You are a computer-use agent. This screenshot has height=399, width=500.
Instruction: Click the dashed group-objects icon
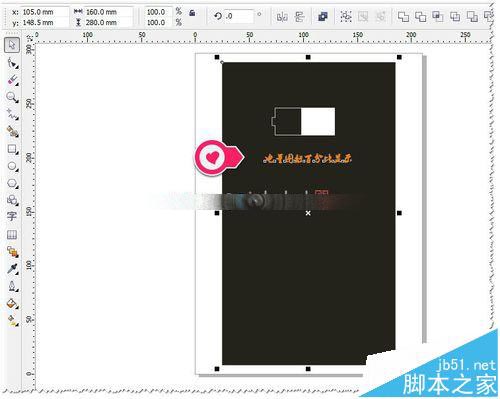(x=346, y=16)
